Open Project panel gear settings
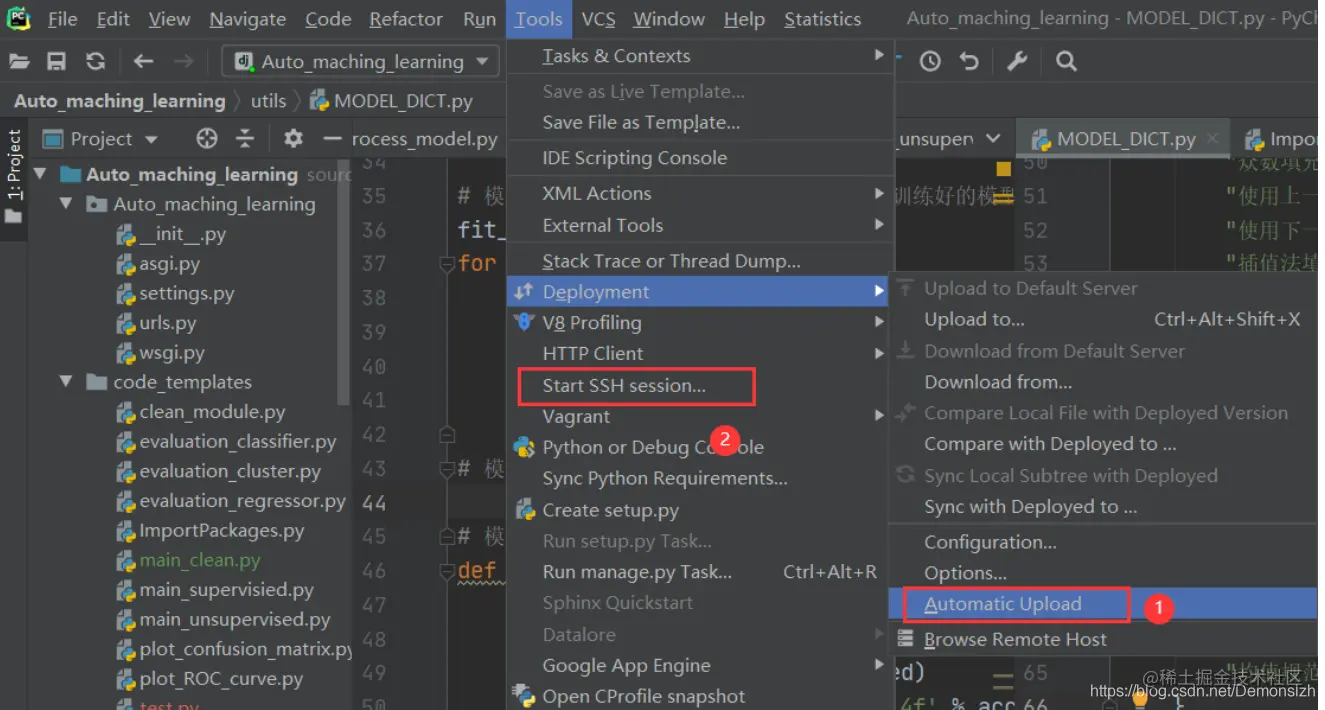This screenshot has height=710, width=1325. (x=293, y=139)
